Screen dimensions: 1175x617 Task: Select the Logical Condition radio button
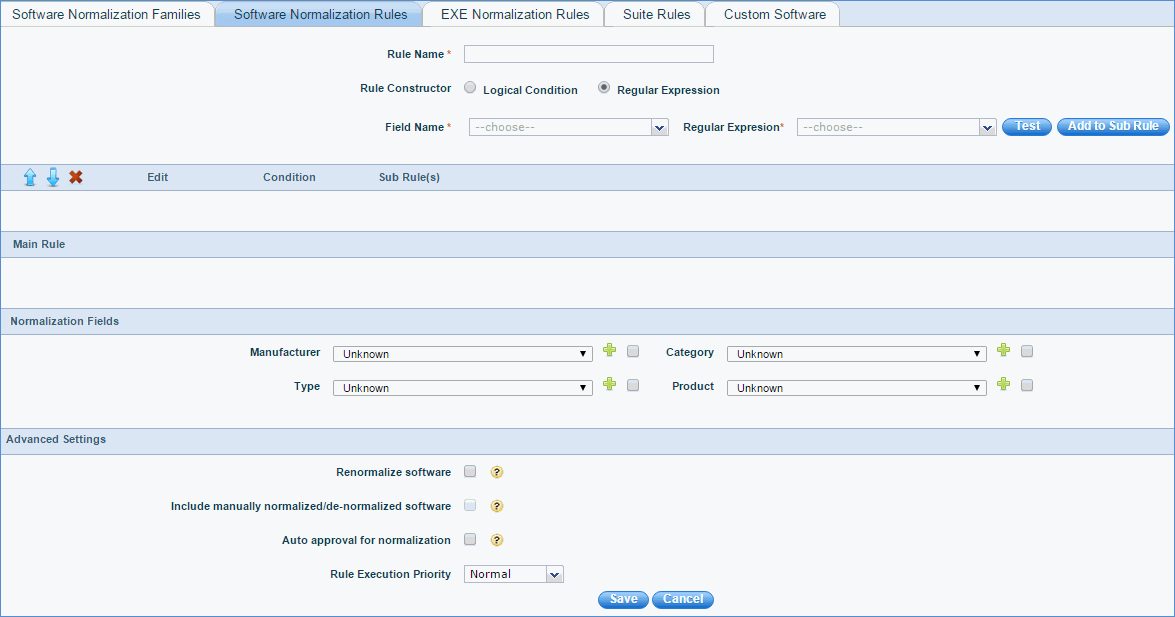tap(470, 88)
